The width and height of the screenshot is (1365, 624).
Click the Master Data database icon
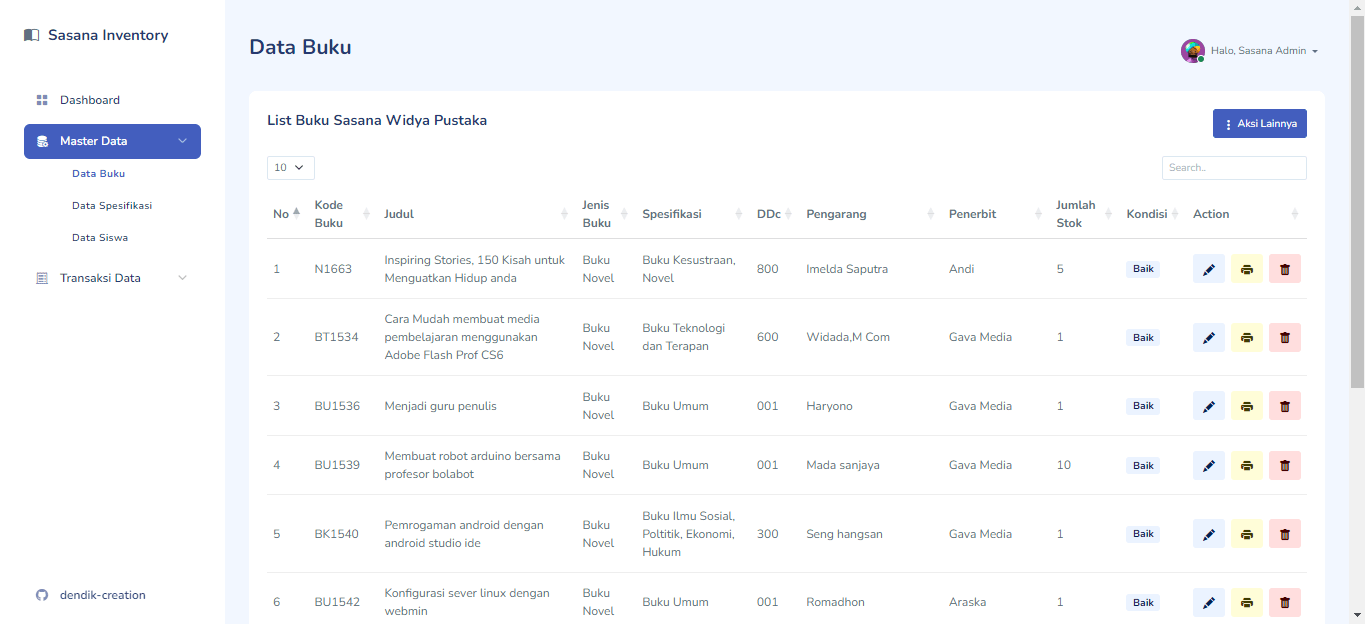(x=42, y=141)
